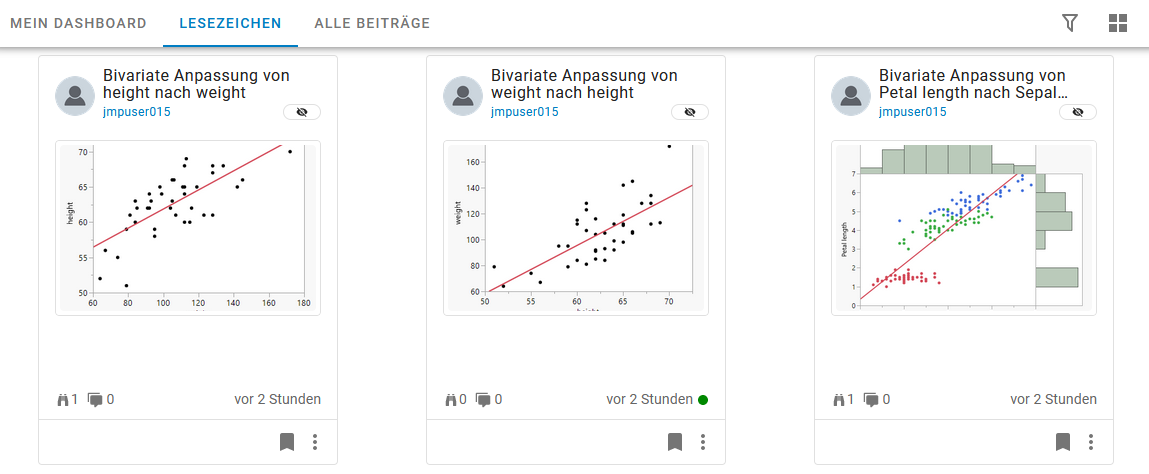Open jmpuser015 link on first card
Image resolution: width=1149 pixels, height=474 pixels.
pyautogui.click(x=137, y=112)
